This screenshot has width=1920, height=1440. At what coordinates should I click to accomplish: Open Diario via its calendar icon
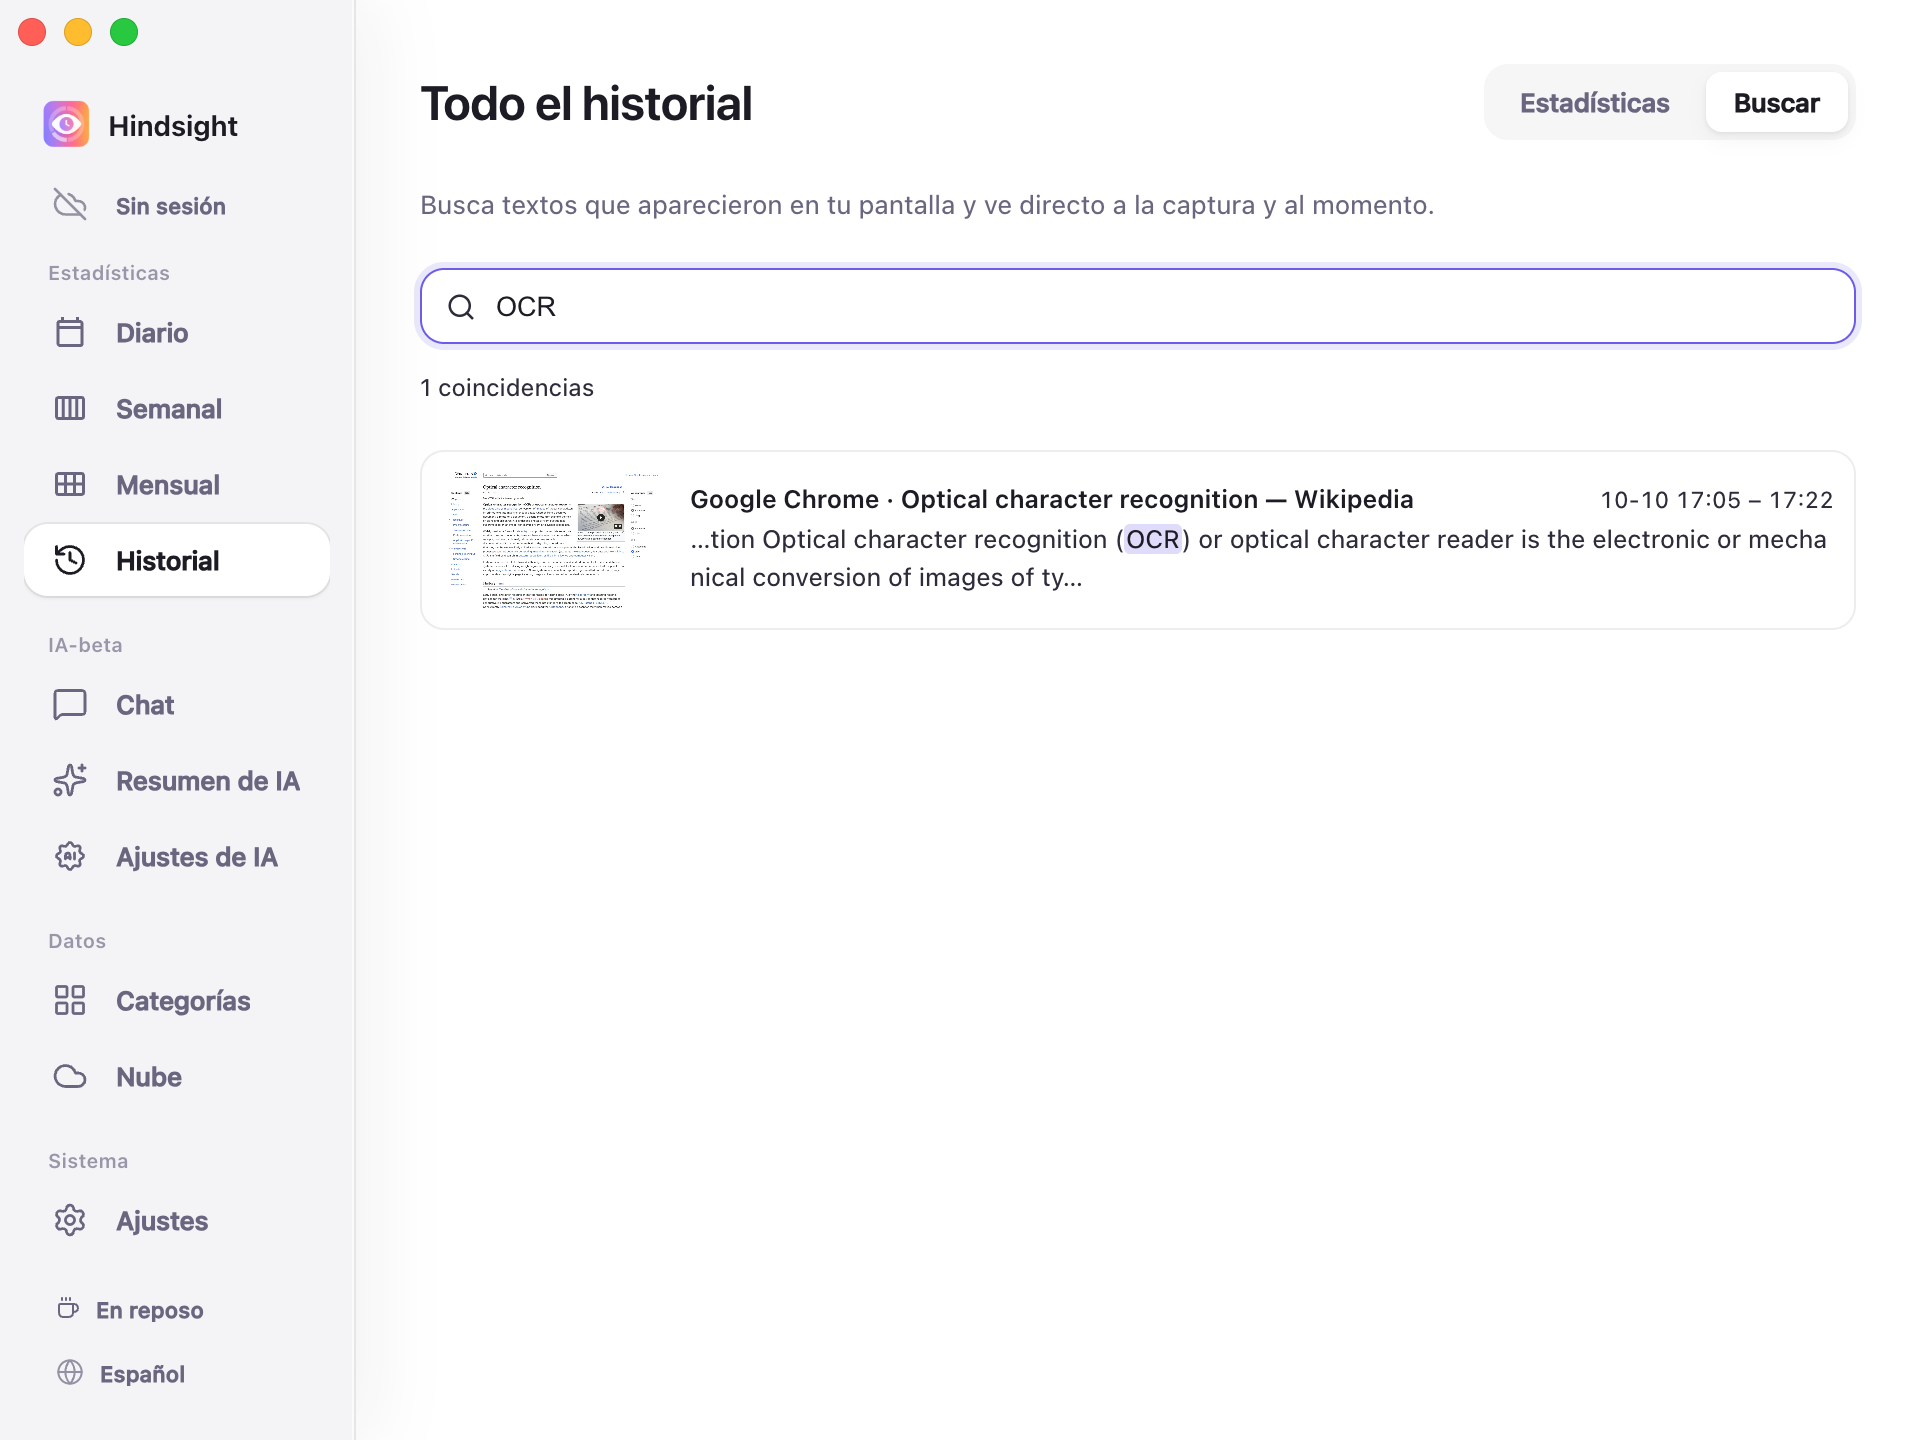pos(70,332)
